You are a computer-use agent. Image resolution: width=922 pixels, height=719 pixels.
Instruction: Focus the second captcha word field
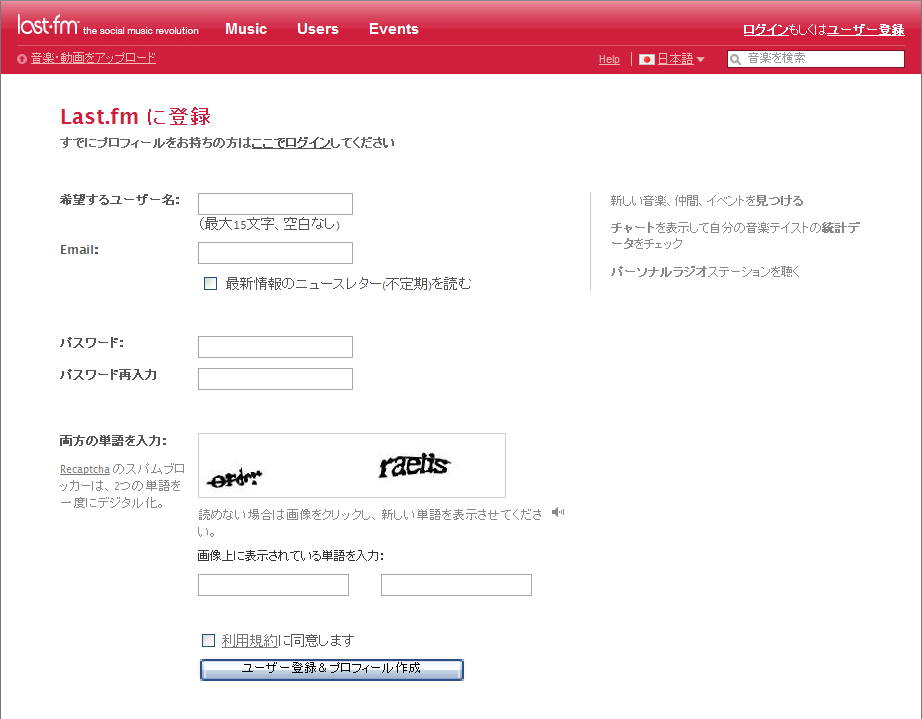pyautogui.click(x=456, y=585)
